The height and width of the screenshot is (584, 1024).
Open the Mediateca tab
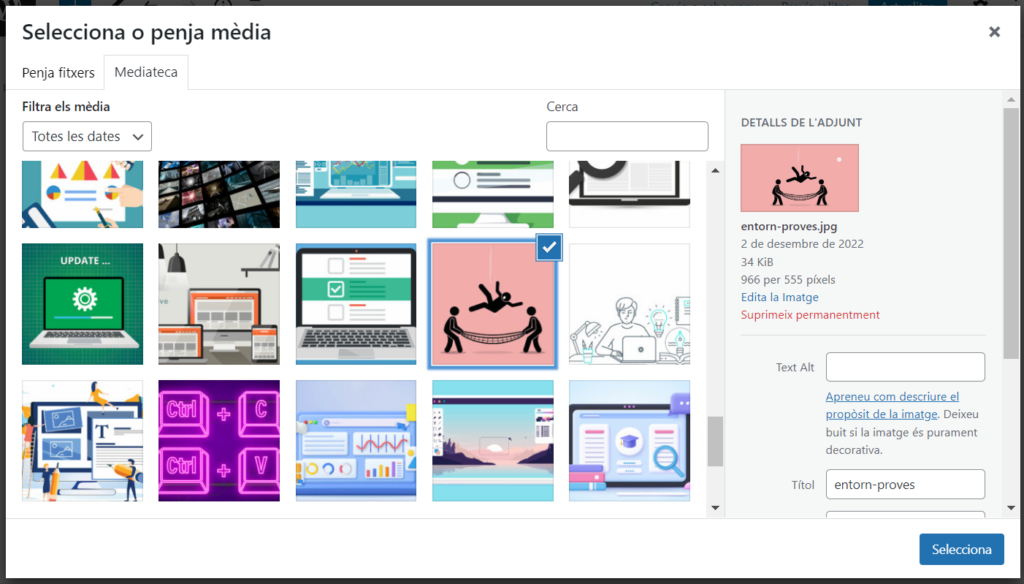coord(146,73)
